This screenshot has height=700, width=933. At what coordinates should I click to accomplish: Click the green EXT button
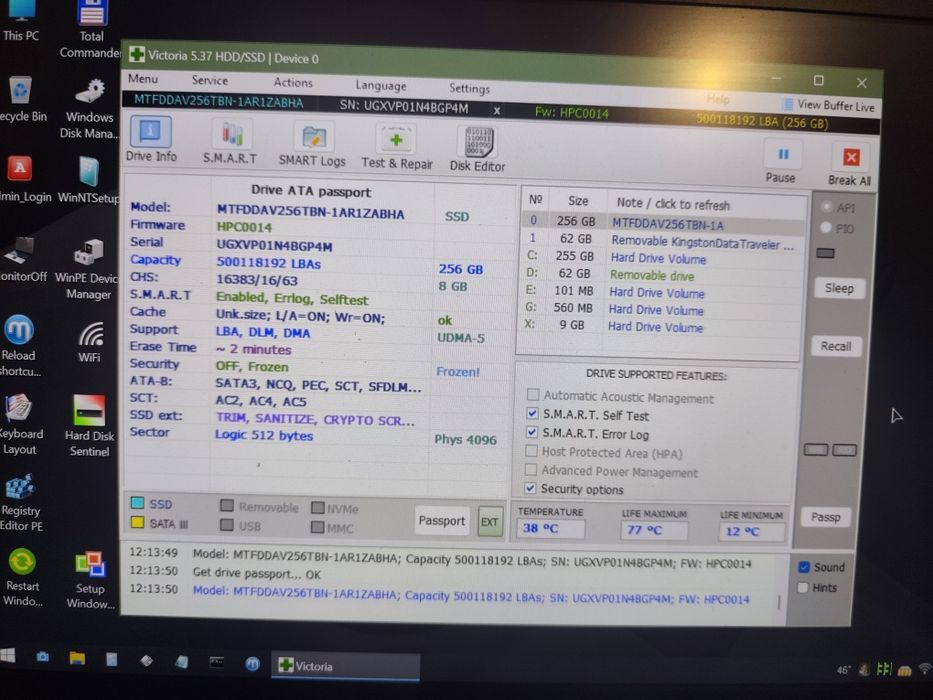click(x=490, y=522)
